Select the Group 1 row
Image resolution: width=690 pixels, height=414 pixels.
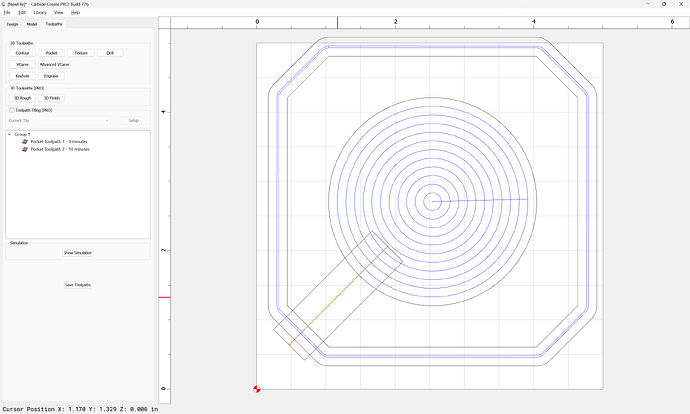[22, 134]
